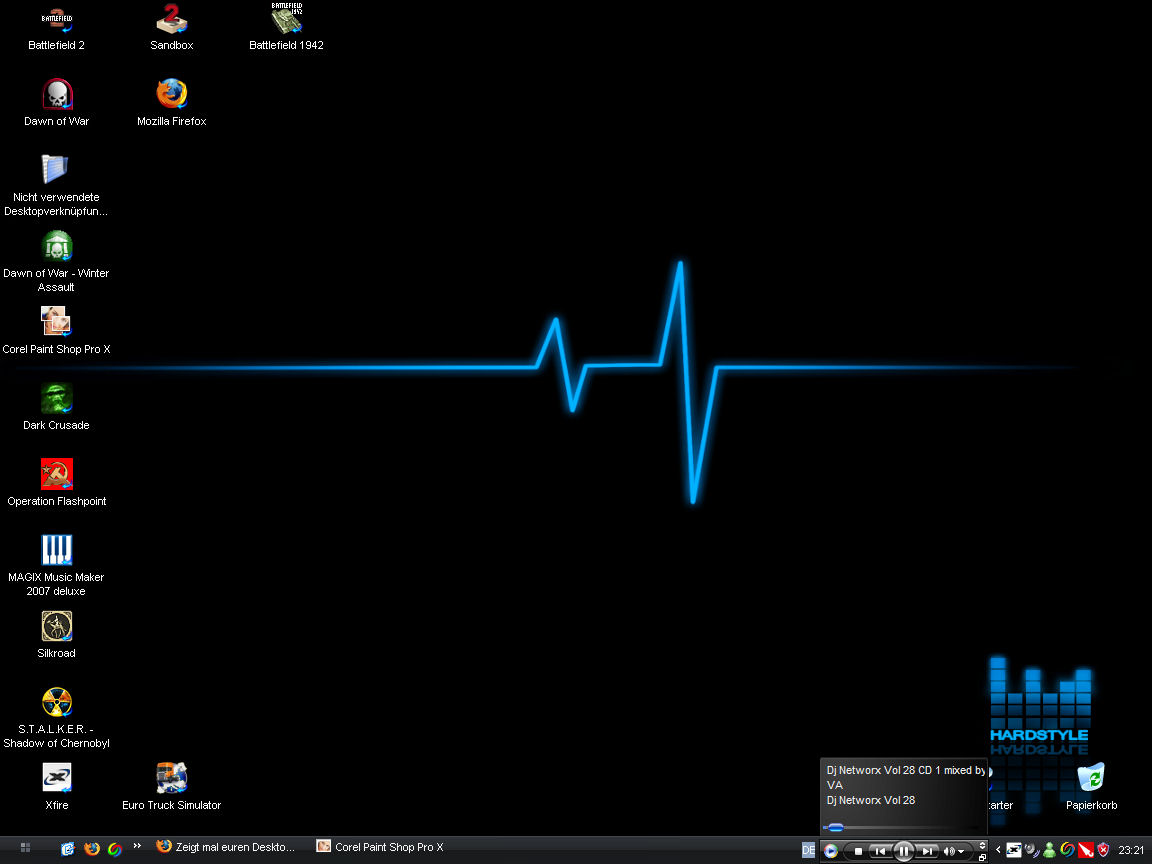1152x864 pixels.
Task: Open the Nicht verwendete Desktopverknüpfungen folder
Action: (56, 185)
